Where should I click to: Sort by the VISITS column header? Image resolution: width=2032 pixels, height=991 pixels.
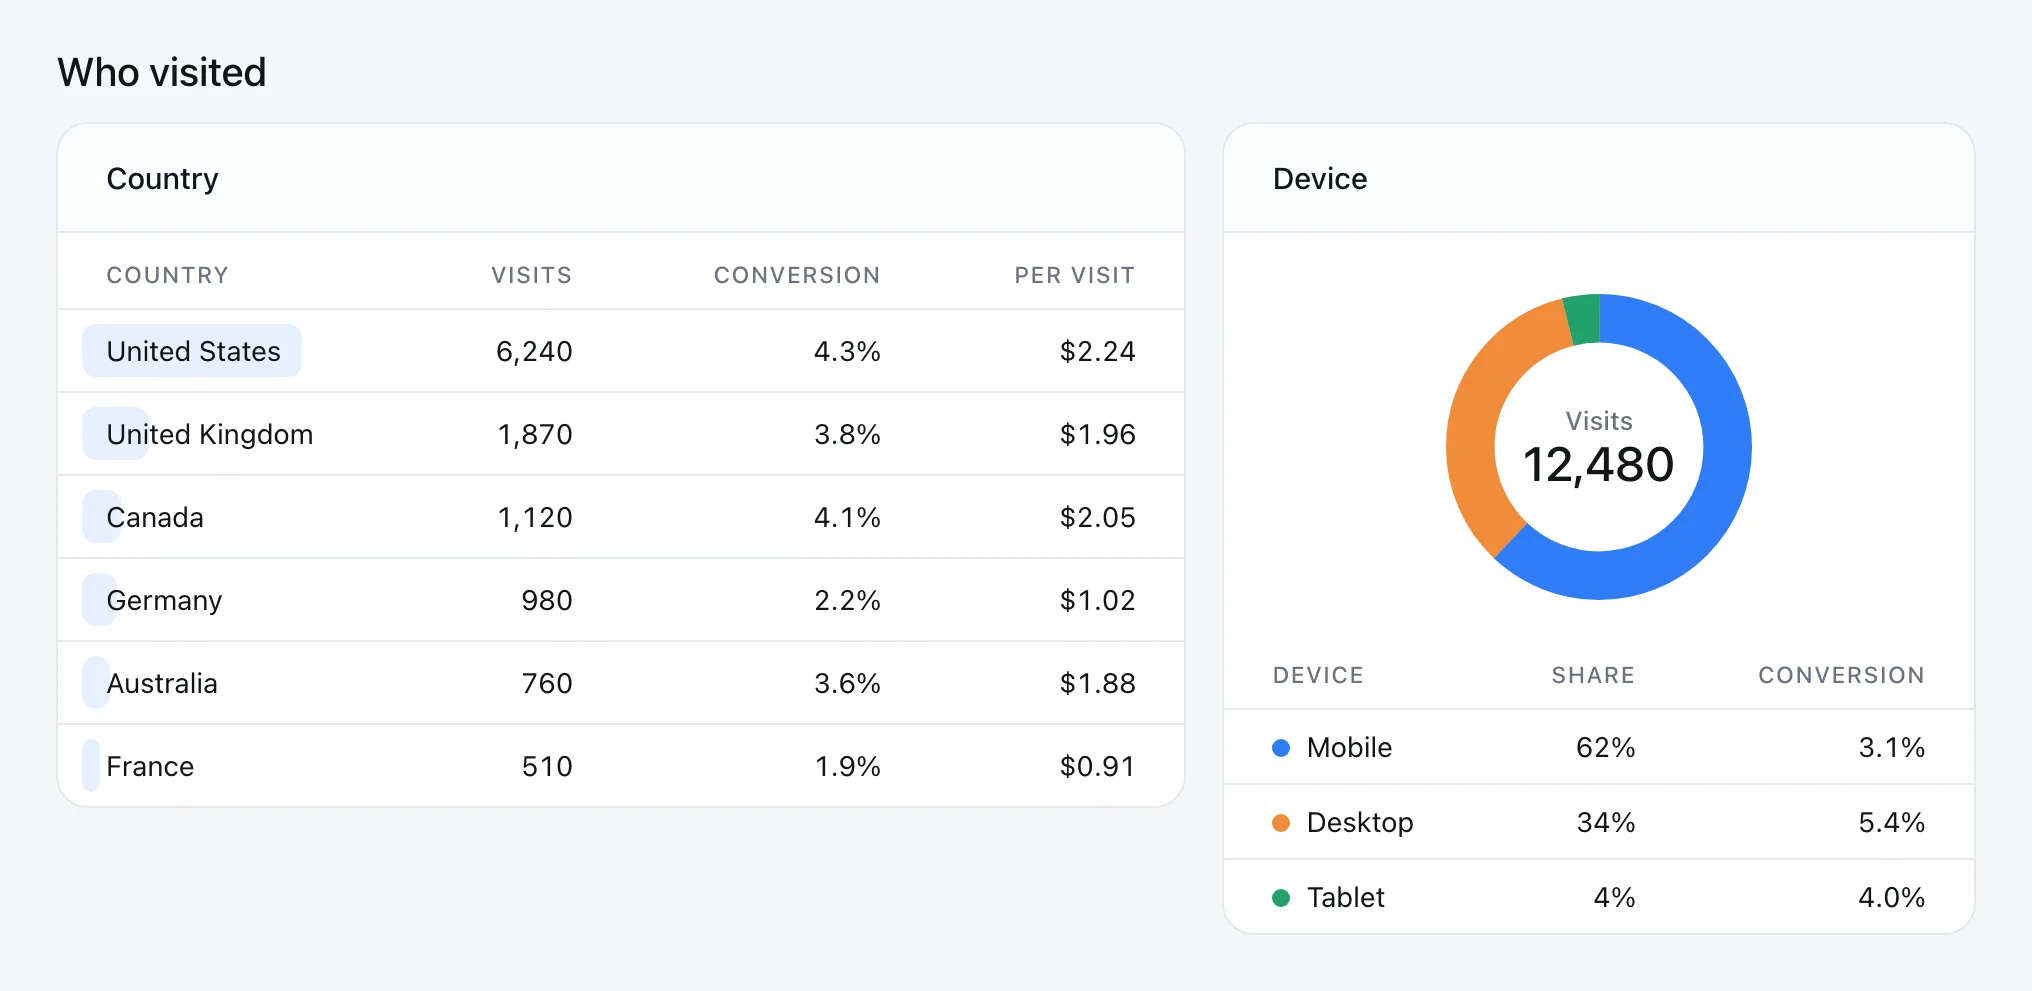tap(531, 275)
